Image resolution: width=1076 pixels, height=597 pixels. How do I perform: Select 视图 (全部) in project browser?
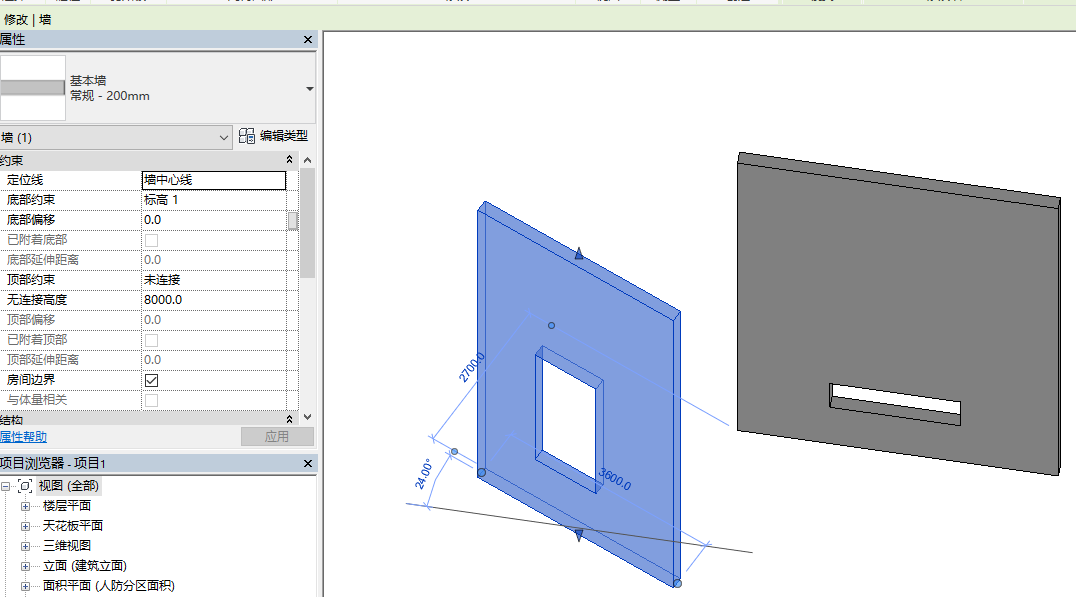point(69,486)
